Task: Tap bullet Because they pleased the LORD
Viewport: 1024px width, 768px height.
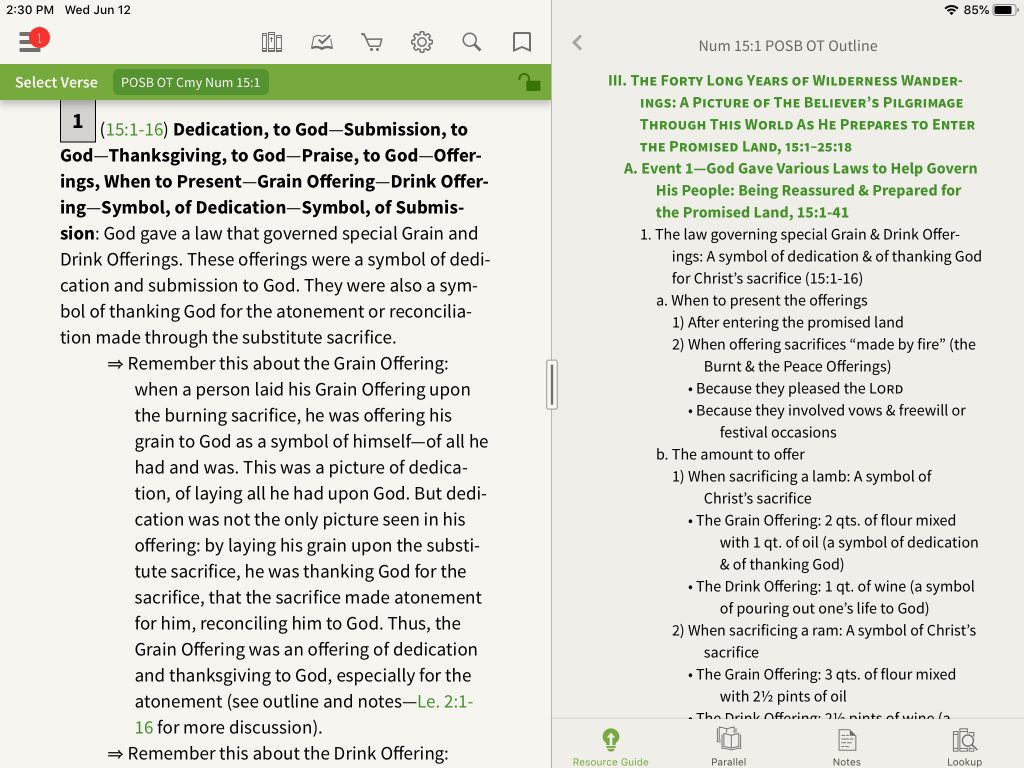Action: [x=795, y=389]
